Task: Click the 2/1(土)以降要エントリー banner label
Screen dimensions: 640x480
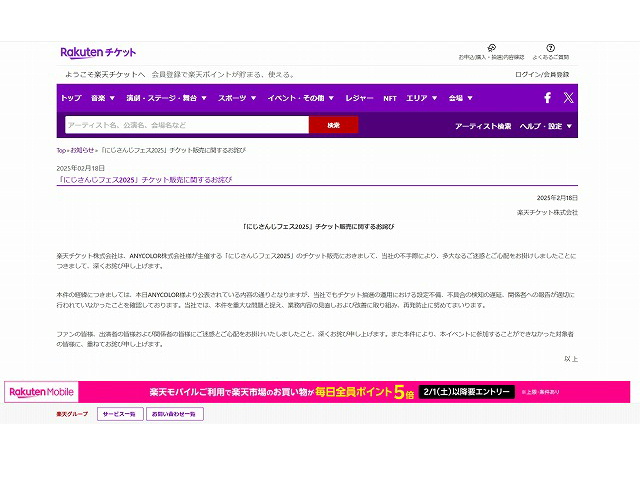Action: point(467,392)
